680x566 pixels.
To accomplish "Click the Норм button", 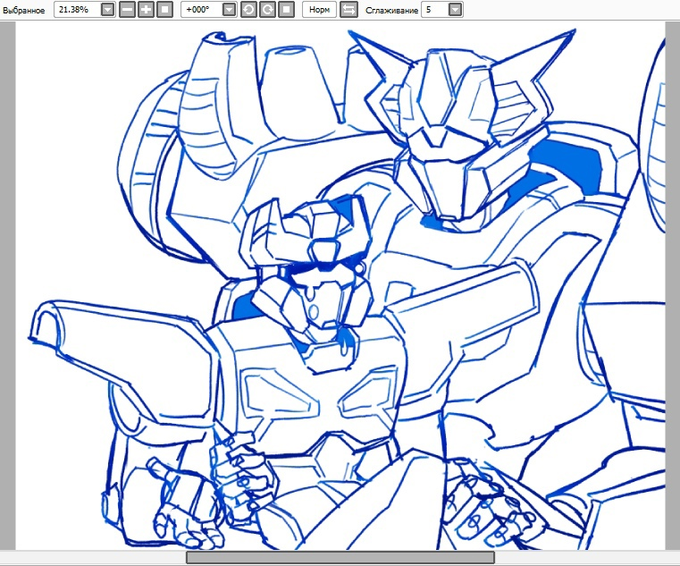I will pos(320,10).
